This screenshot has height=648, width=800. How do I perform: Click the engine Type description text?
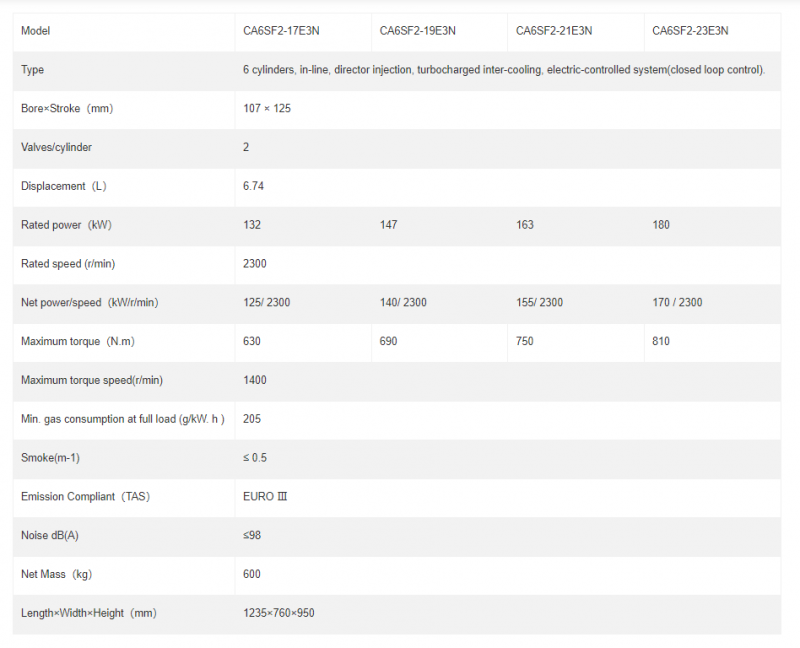click(x=504, y=70)
